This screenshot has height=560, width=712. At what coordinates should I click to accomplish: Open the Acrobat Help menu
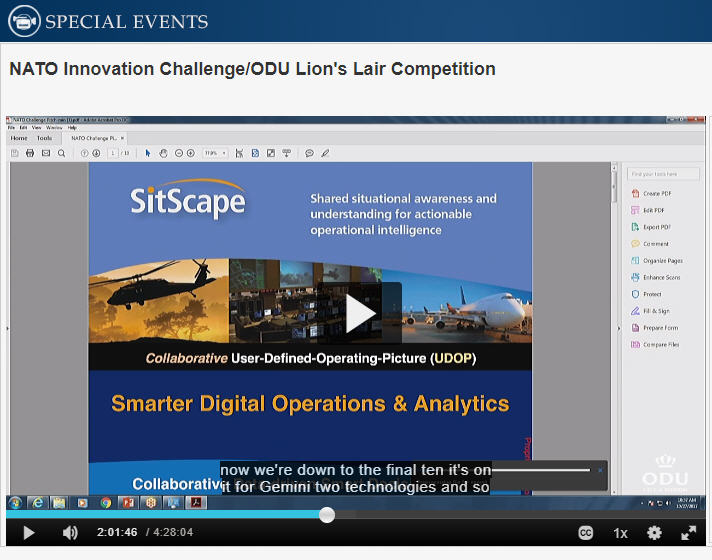72,128
